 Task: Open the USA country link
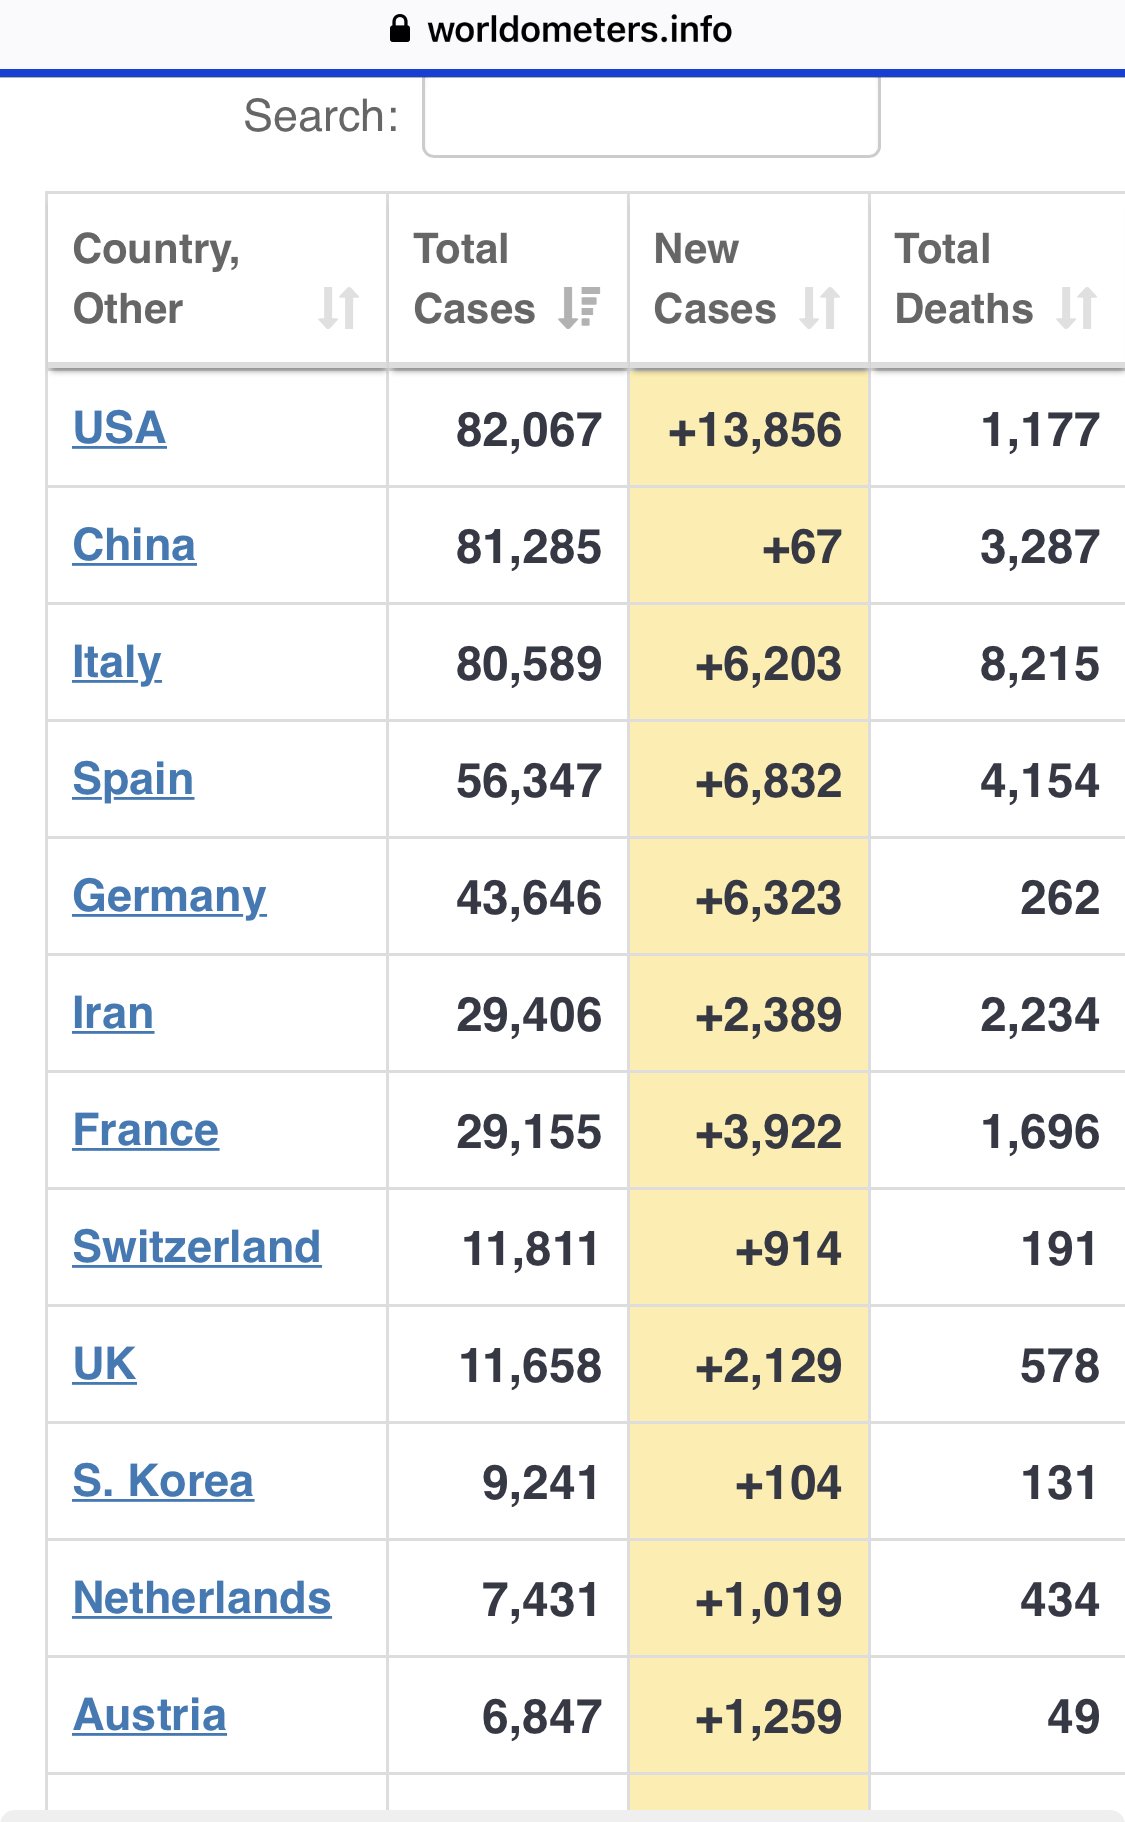point(119,429)
